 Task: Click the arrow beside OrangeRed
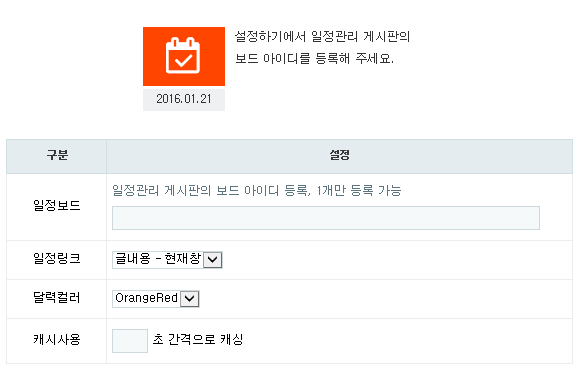tap(190, 299)
